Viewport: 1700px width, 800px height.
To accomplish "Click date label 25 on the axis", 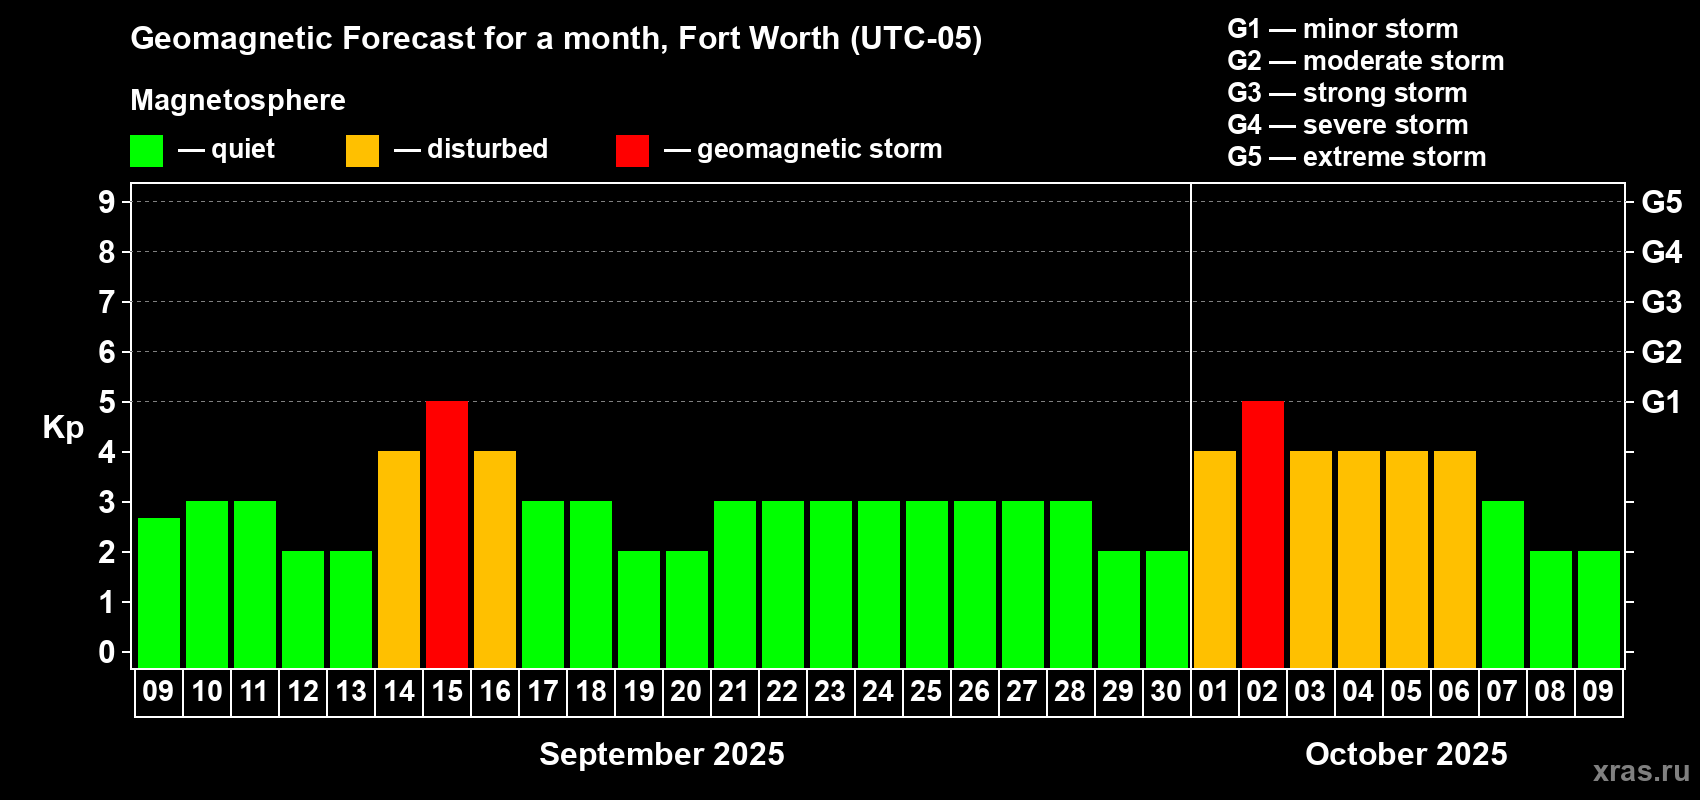I will 926,691.
